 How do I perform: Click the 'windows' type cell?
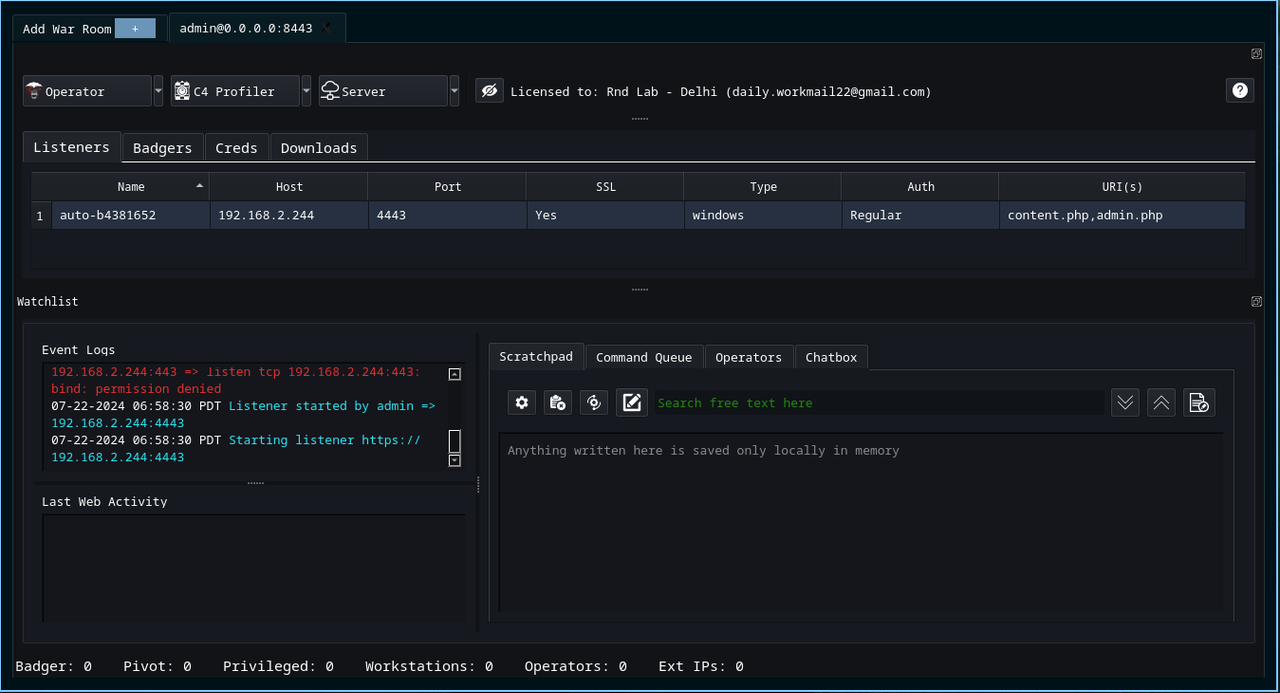point(763,215)
